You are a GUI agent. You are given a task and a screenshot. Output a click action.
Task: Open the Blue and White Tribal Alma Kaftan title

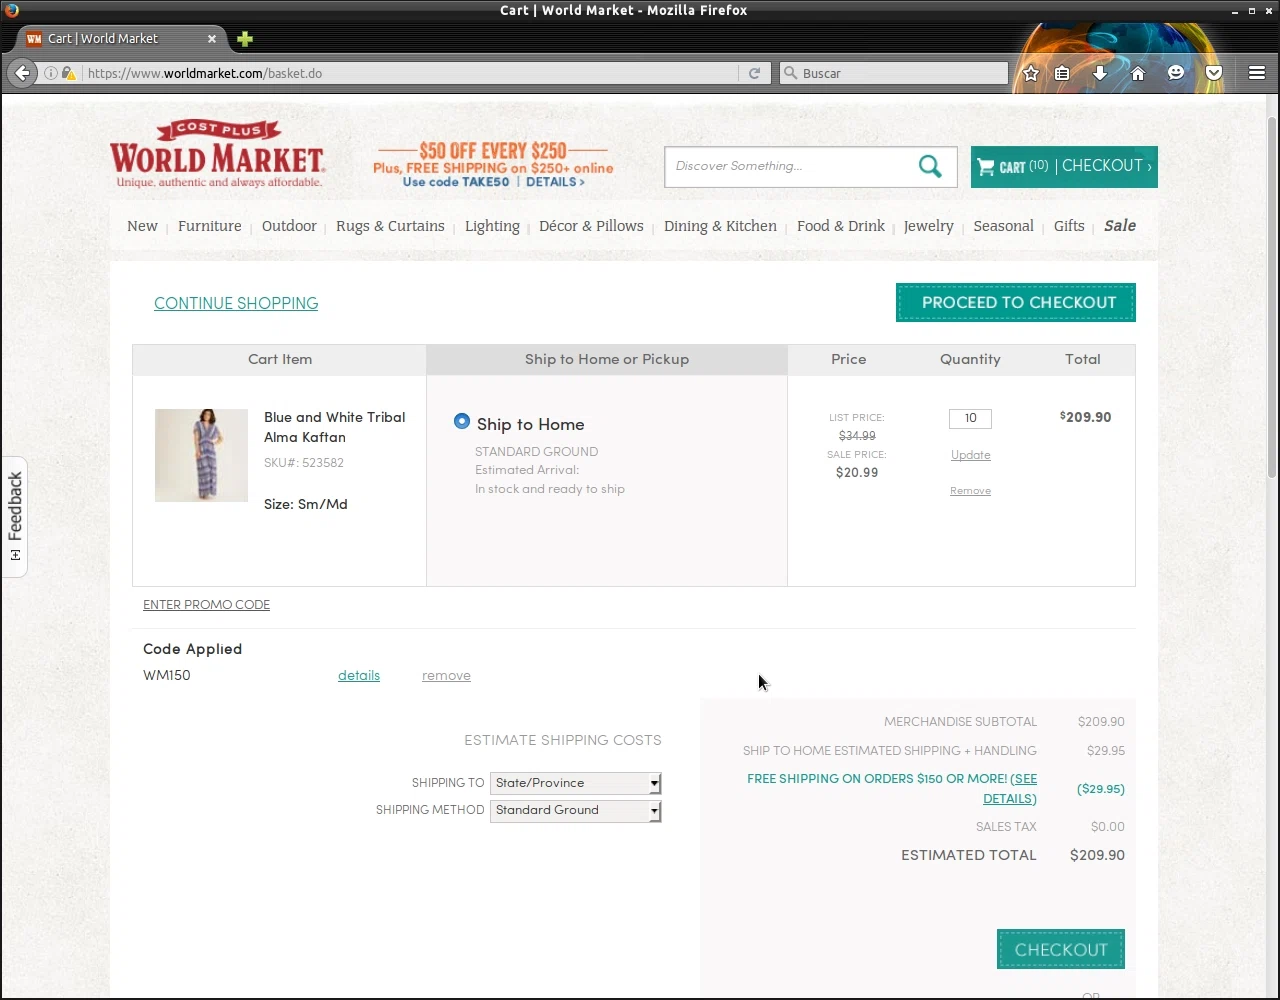tap(334, 427)
